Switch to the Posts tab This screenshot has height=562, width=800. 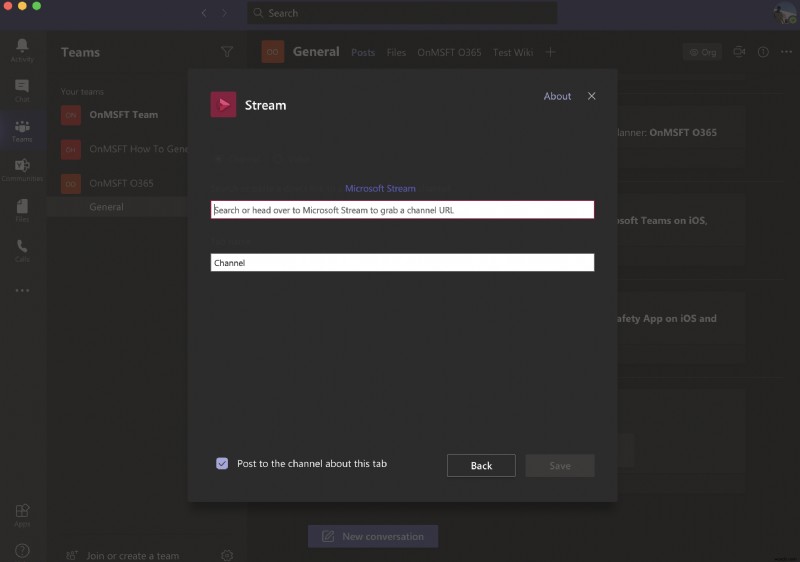363,53
